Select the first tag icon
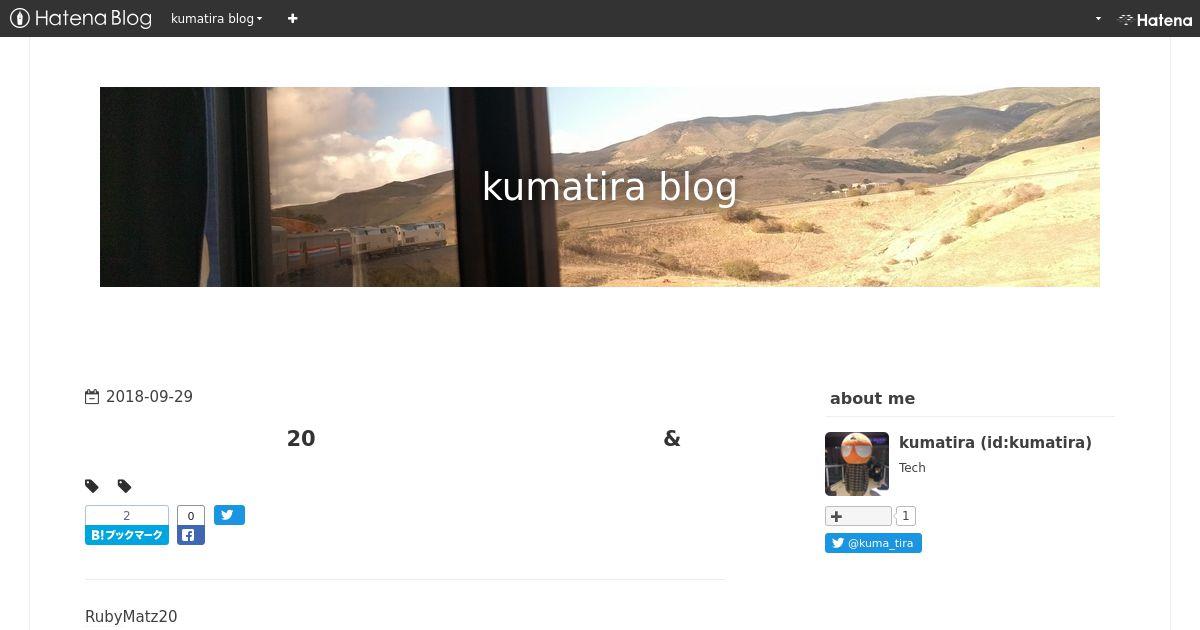Image resolution: width=1200 pixels, height=630 pixels. tap(92, 486)
